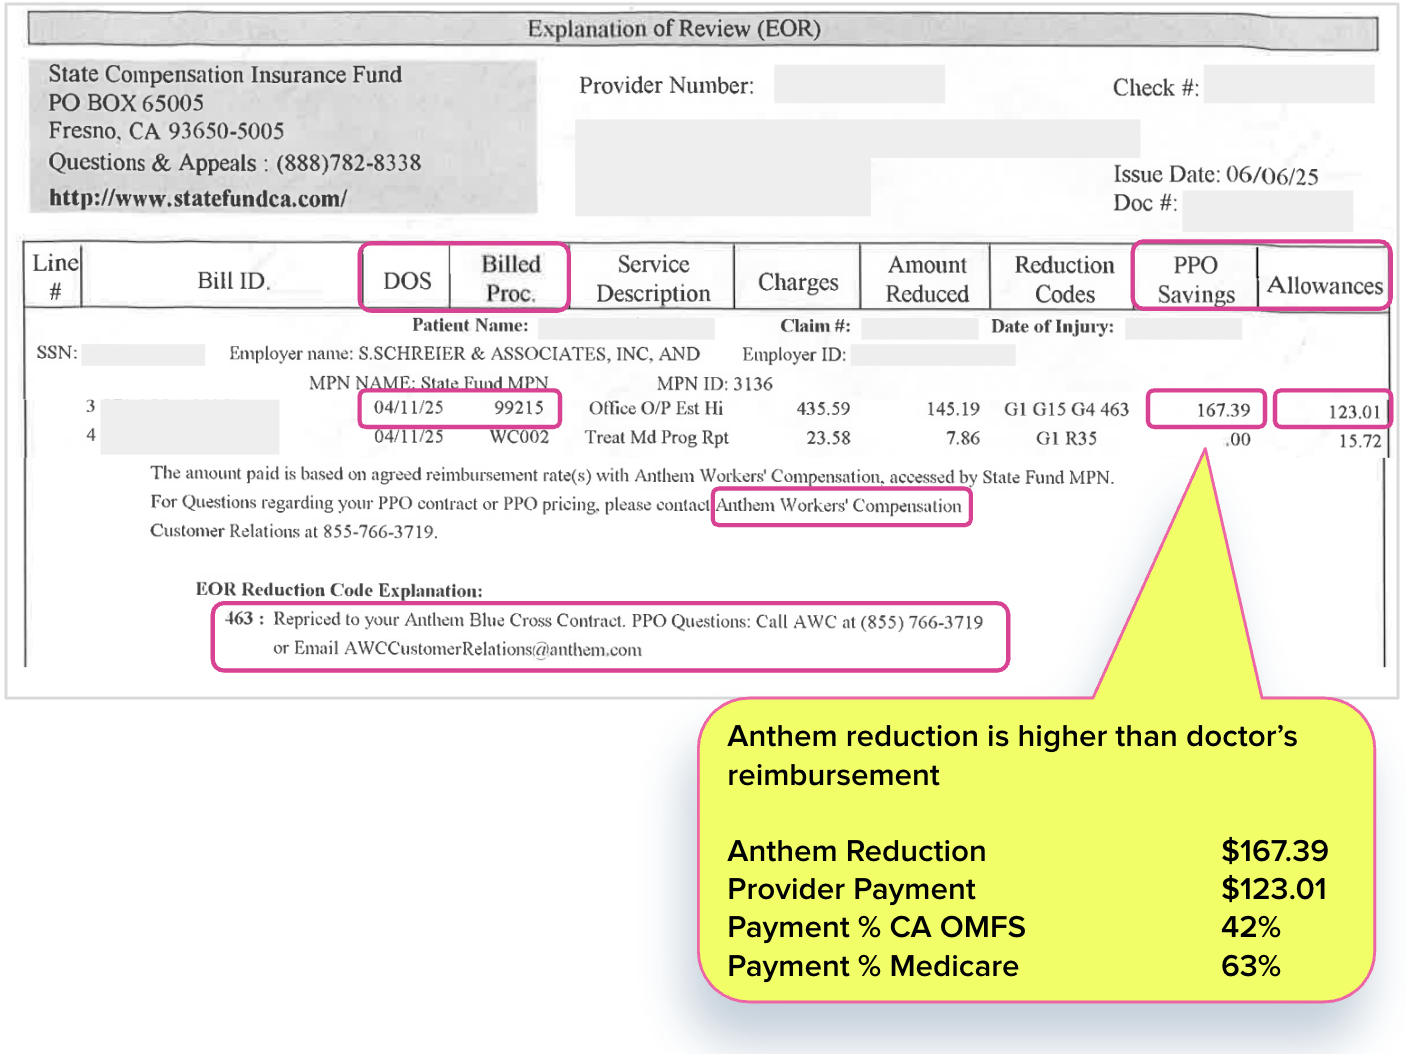Click 'Treat Md Prog Rpt' description
The height and width of the screenshot is (1054, 1406).
pos(657,437)
